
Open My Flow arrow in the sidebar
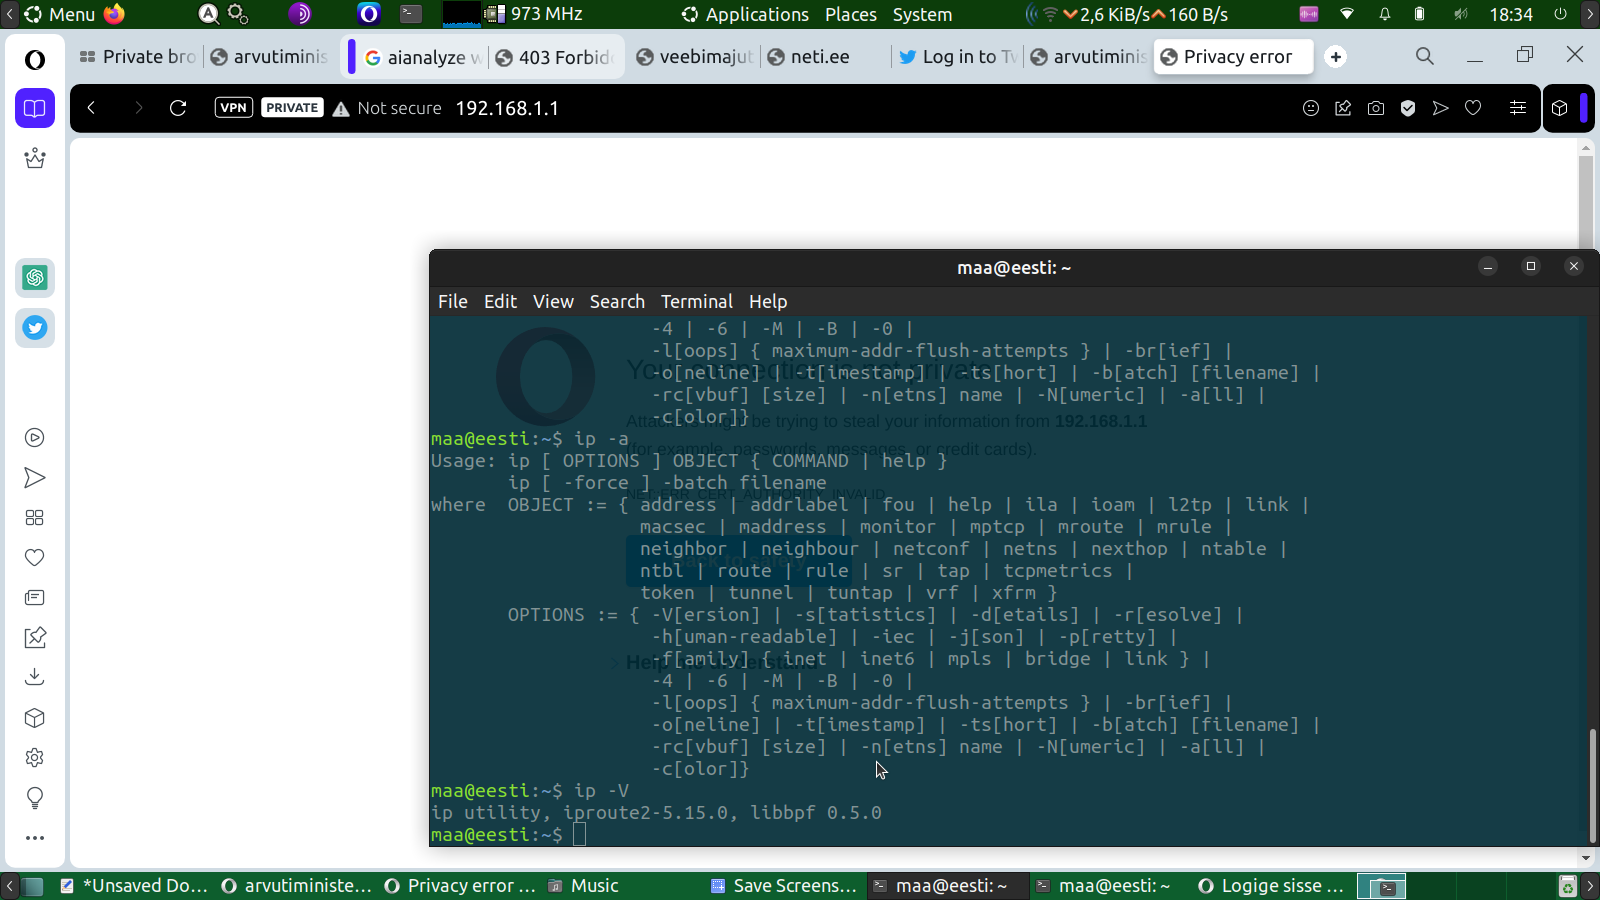[35, 478]
